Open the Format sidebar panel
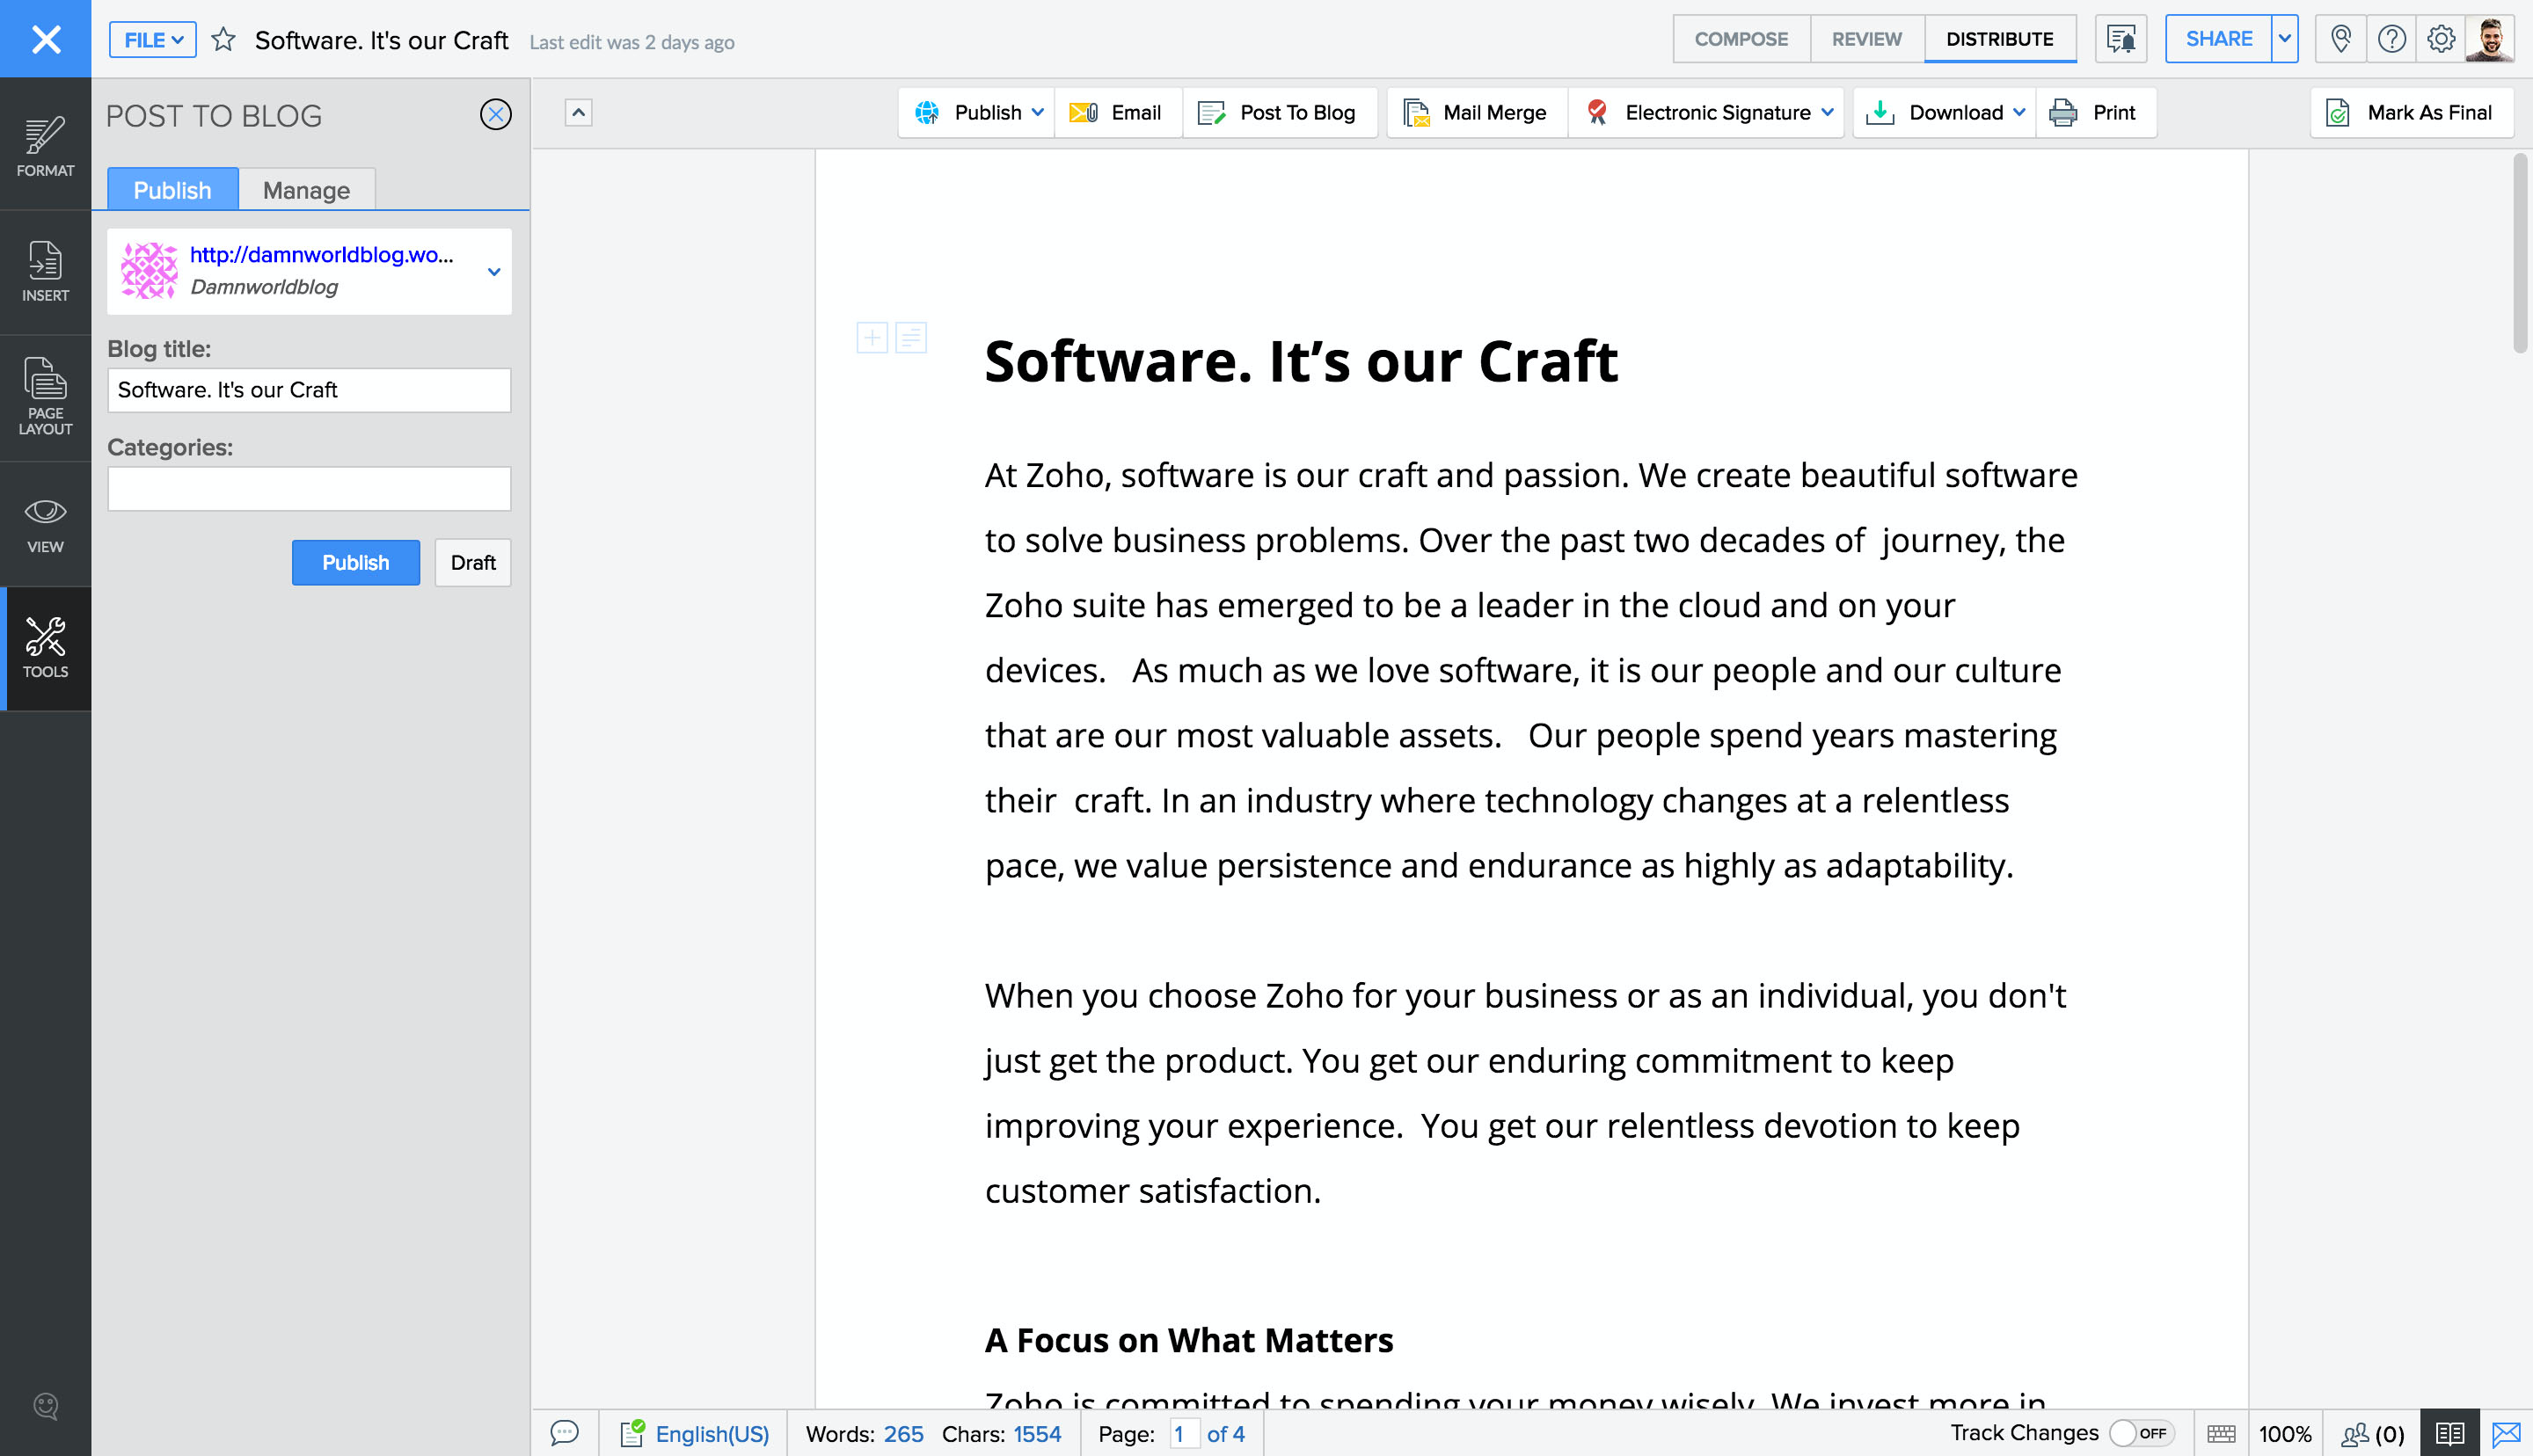This screenshot has width=2533, height=1456. (45, 146)
